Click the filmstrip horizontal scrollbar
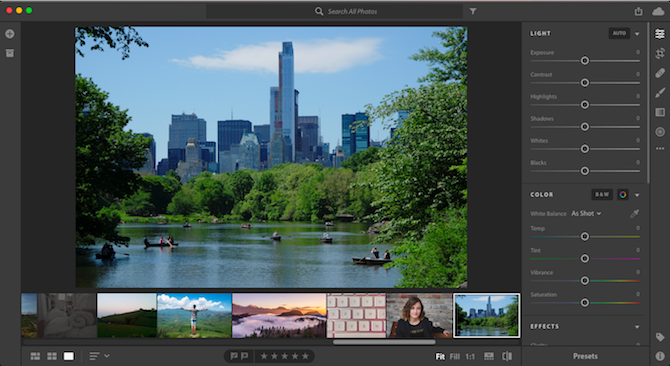Viewport: 670px width, 366px height. point(384,342)
